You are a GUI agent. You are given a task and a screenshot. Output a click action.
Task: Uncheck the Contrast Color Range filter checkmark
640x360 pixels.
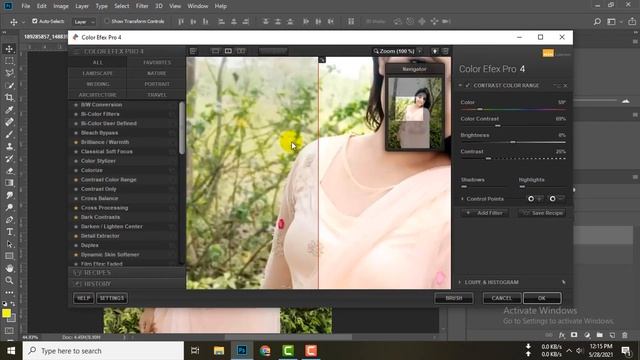coord(468,85)
